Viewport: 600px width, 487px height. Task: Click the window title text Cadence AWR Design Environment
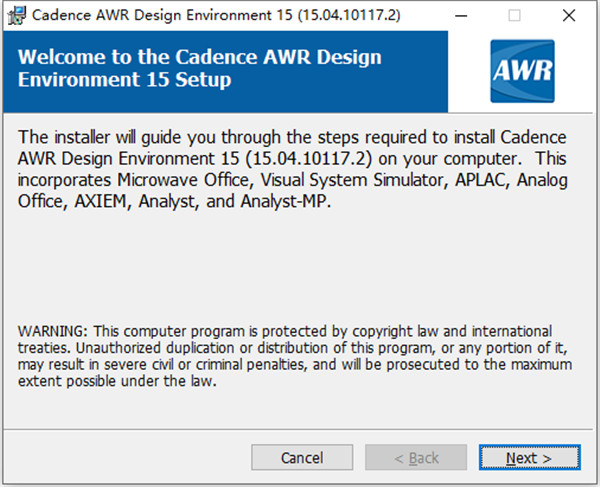pyautogui.click(x=152, y=15)
